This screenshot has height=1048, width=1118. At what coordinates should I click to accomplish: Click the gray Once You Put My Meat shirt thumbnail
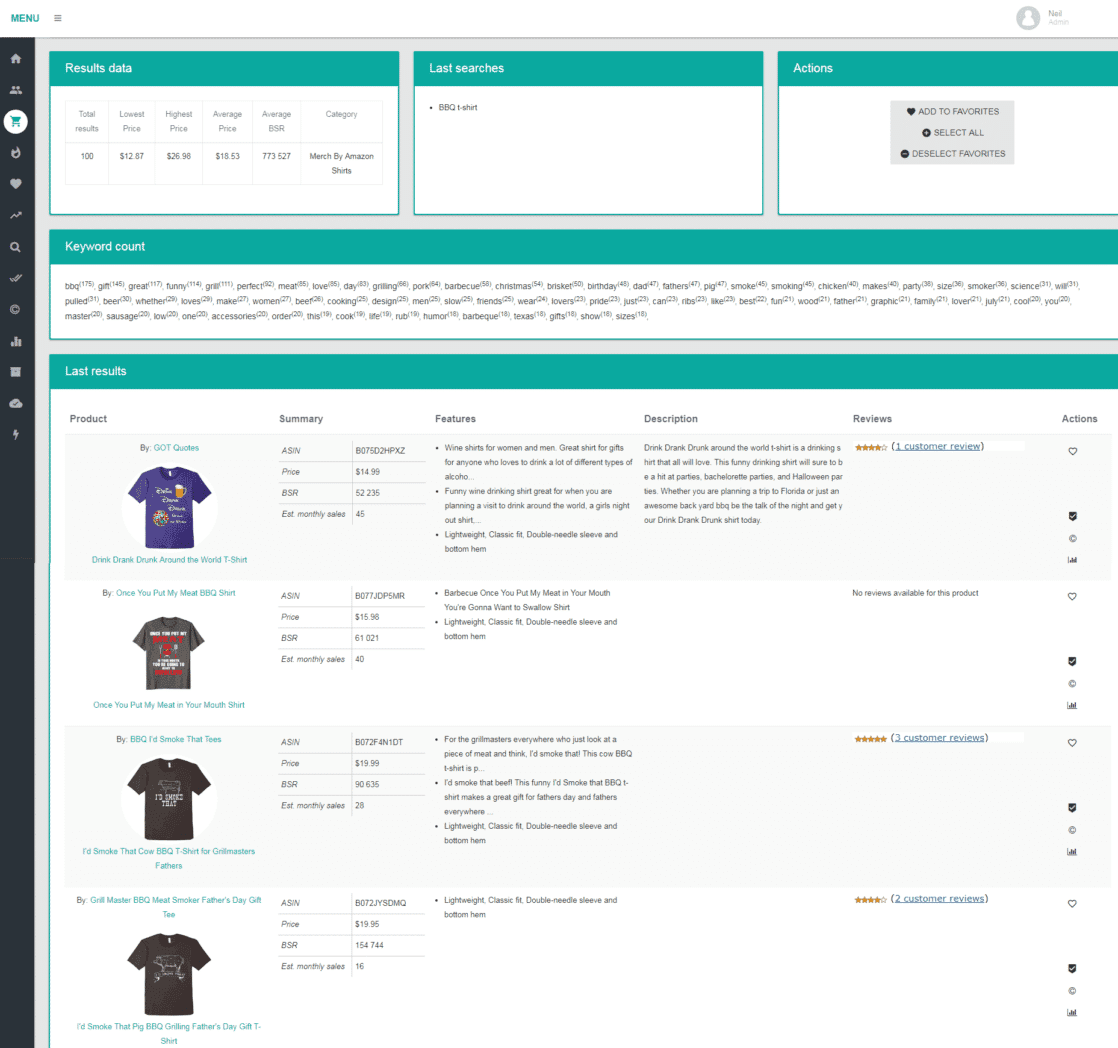tap(169, 652)
